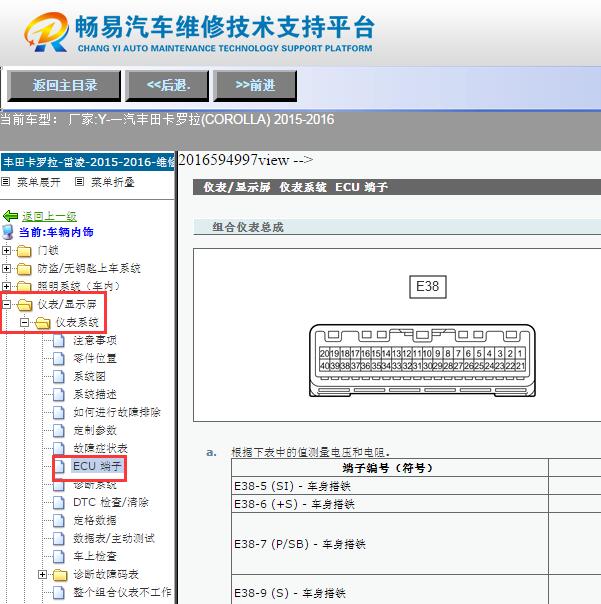Viewport: 601px width, 604px height.
Task: Expand the 门锁 folder node
Action: [x=6, y=250]
